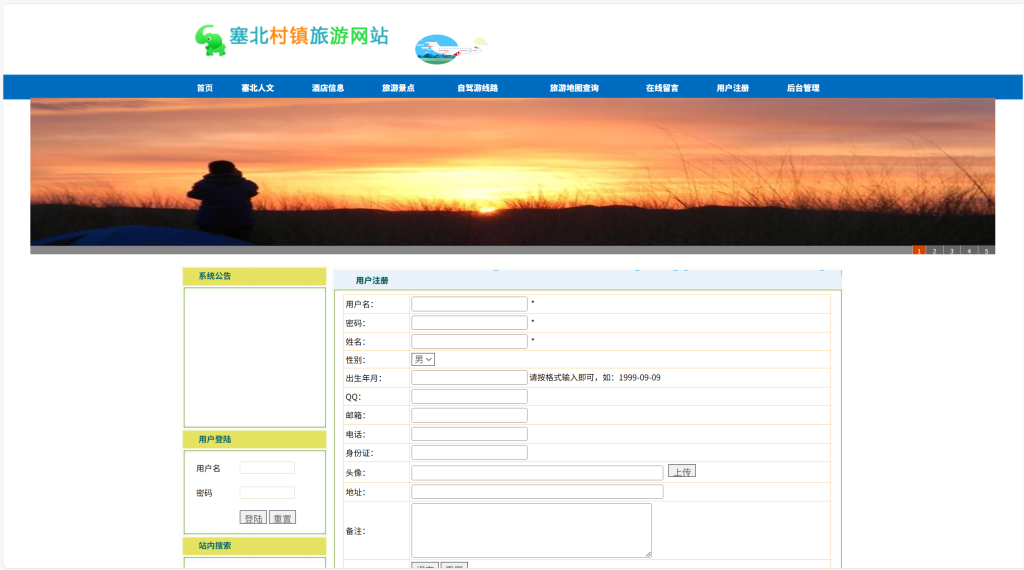The width and height of the screenshot is (1024, 570).
Task: Click the 出生年月 birth date input
Action: pos(469,377)
